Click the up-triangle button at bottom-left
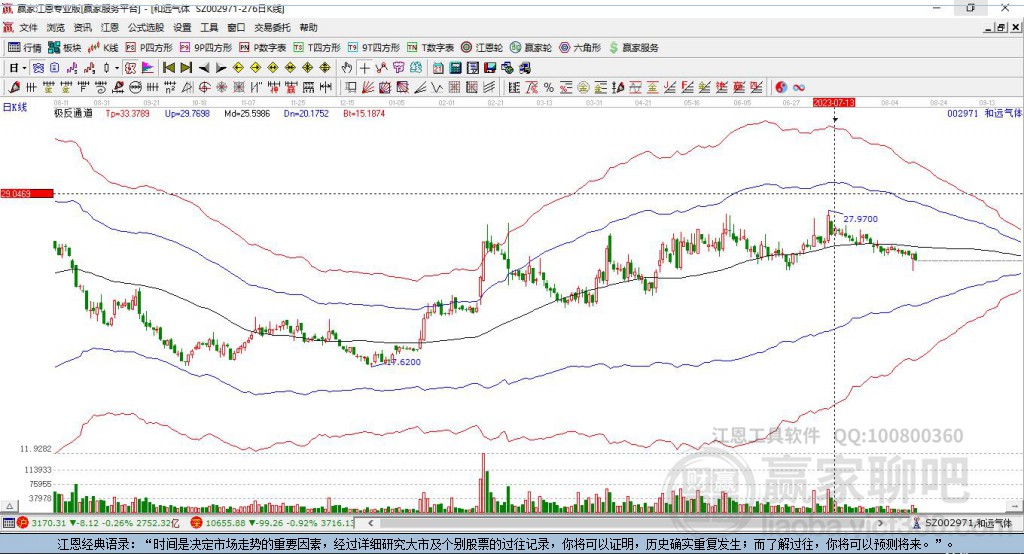This screenshot has width=1024, height=554. (9, 506)
